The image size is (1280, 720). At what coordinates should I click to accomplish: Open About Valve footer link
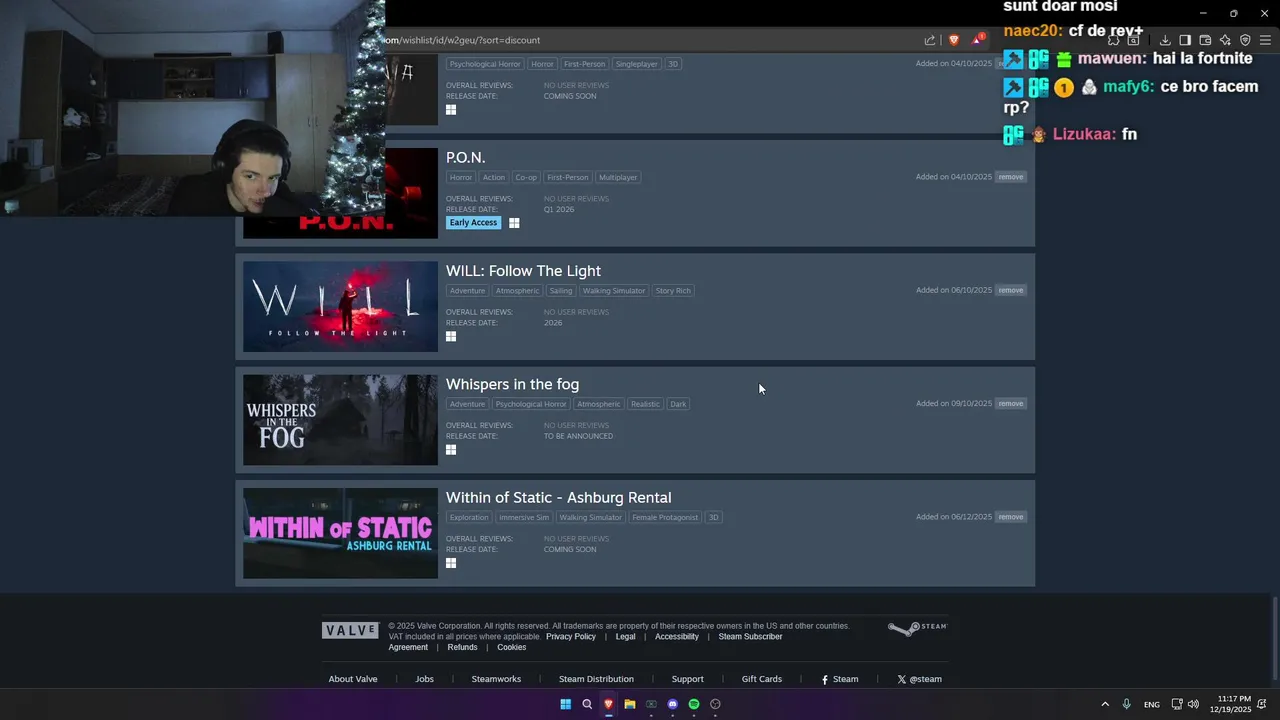pos(353,679)
